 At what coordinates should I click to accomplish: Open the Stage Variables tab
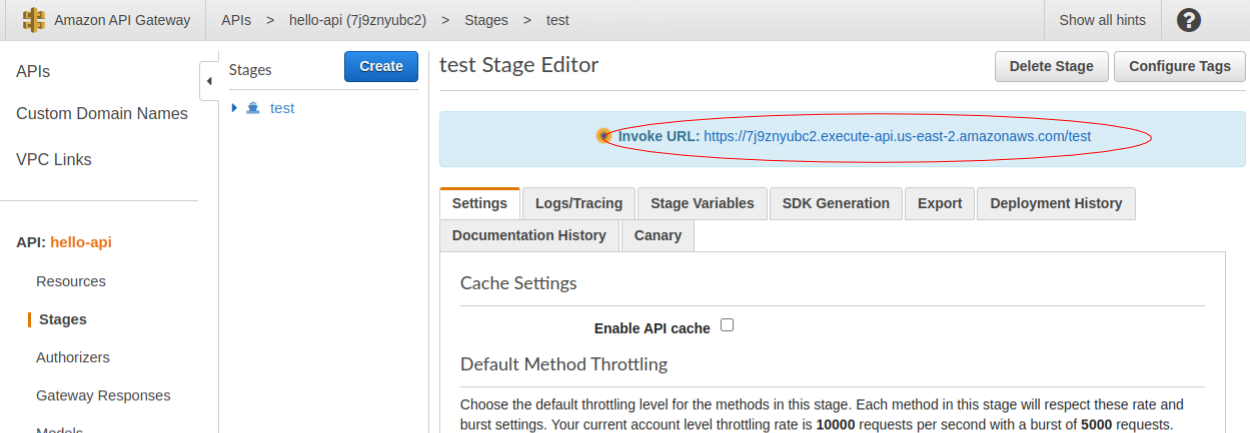pos(702,203)
